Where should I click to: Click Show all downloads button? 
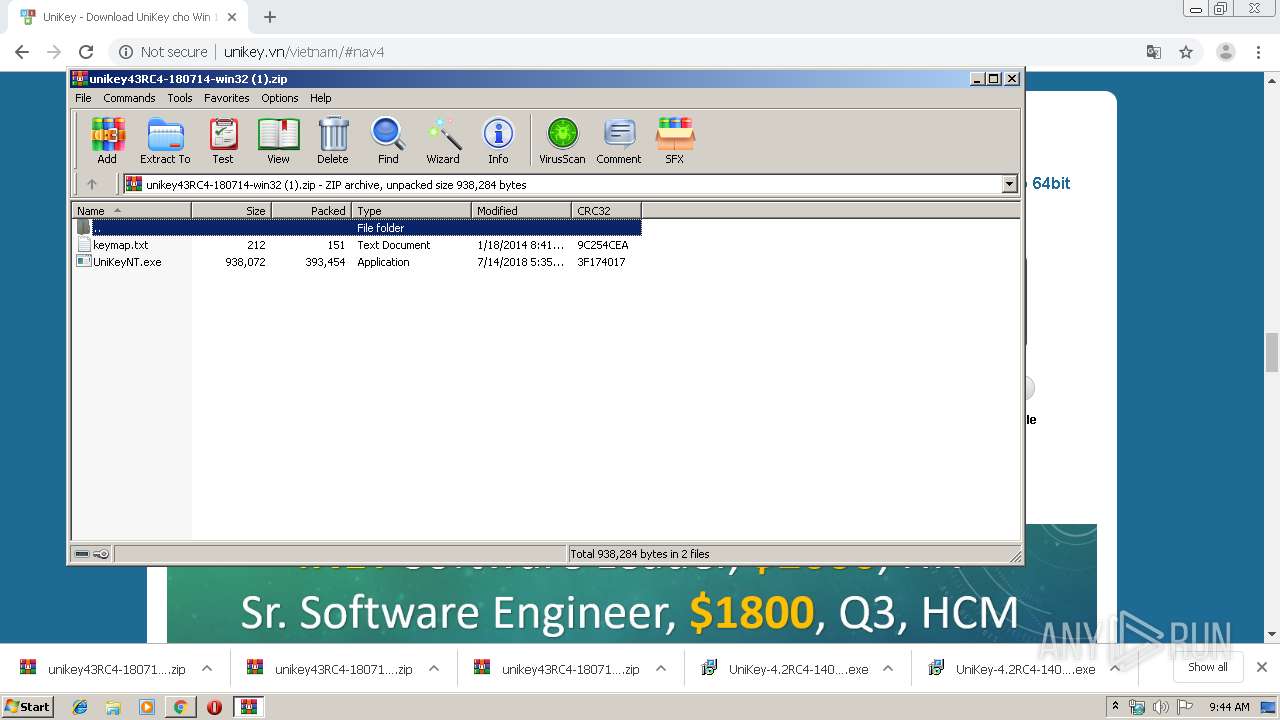[x=1207, y=667]
